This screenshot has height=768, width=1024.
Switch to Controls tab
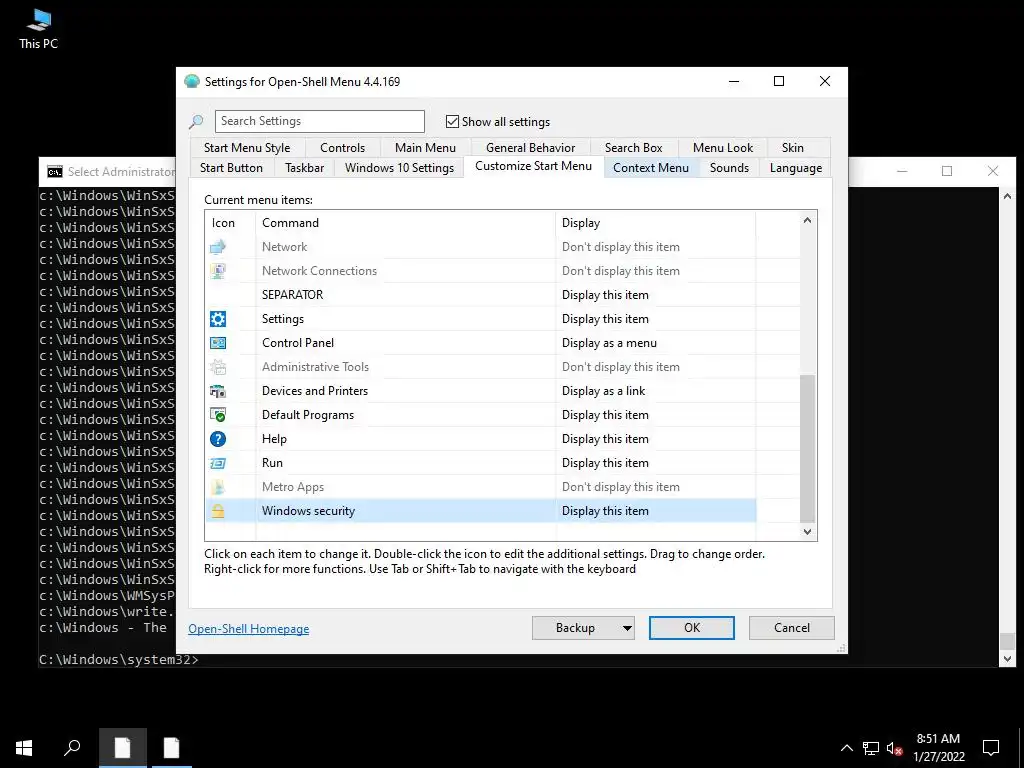coord(342,148)
